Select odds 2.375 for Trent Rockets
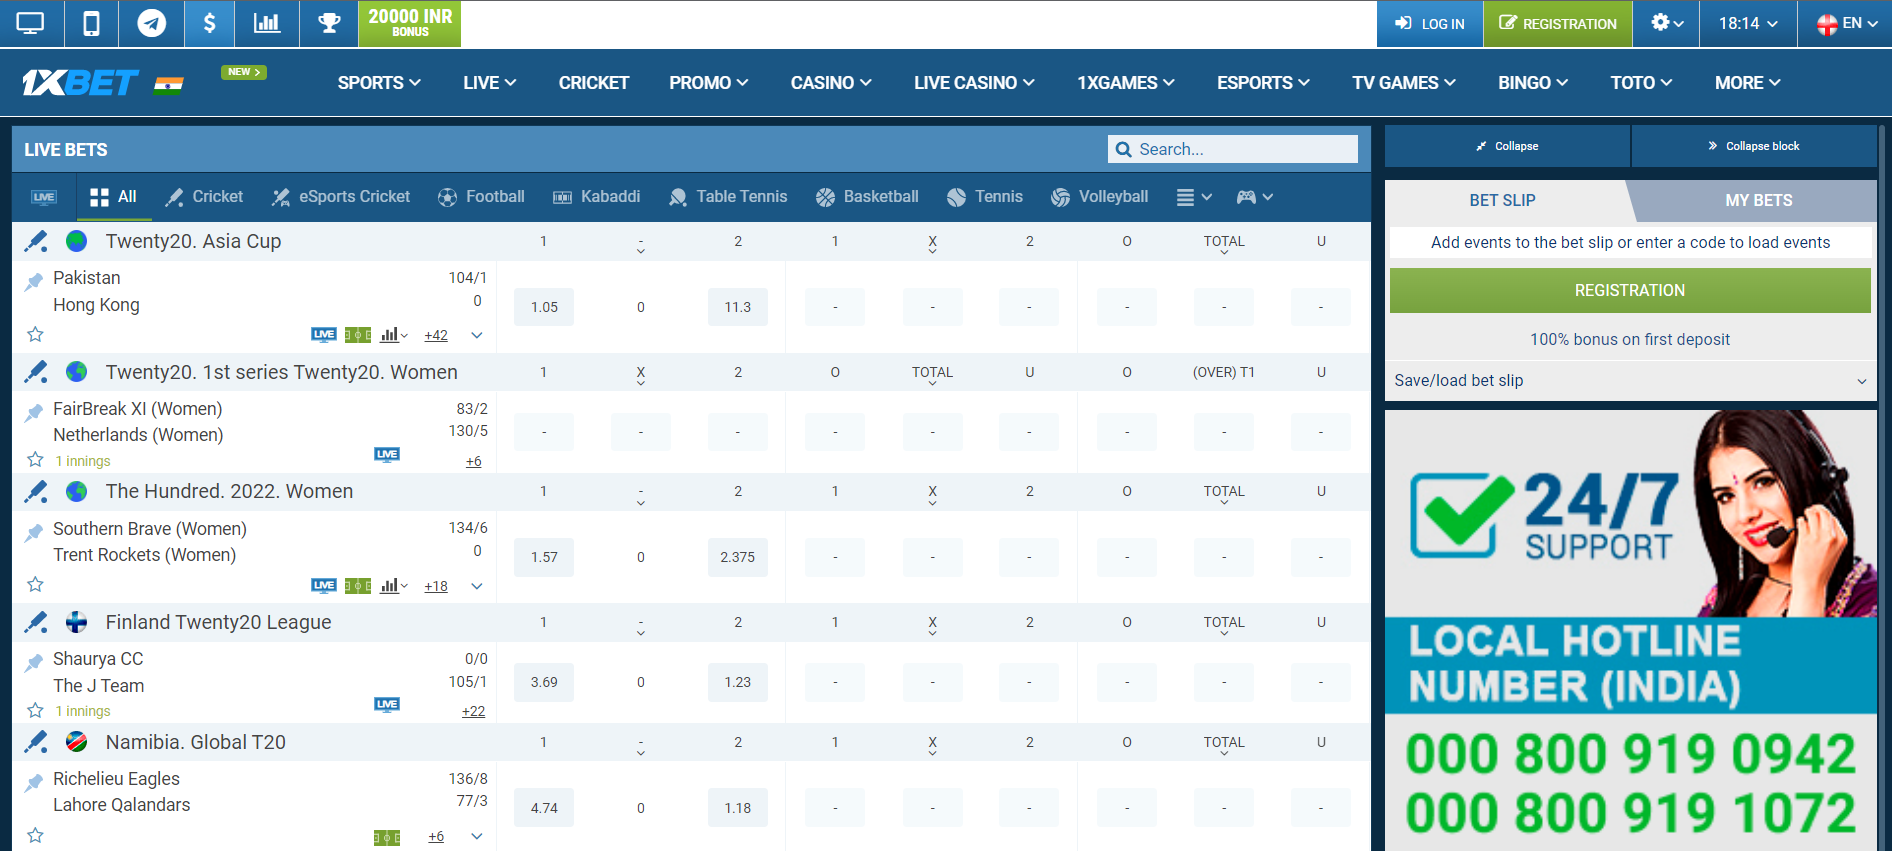This screenshot has width=1892, height=851. pyautogui.click(x=738, y=557)
